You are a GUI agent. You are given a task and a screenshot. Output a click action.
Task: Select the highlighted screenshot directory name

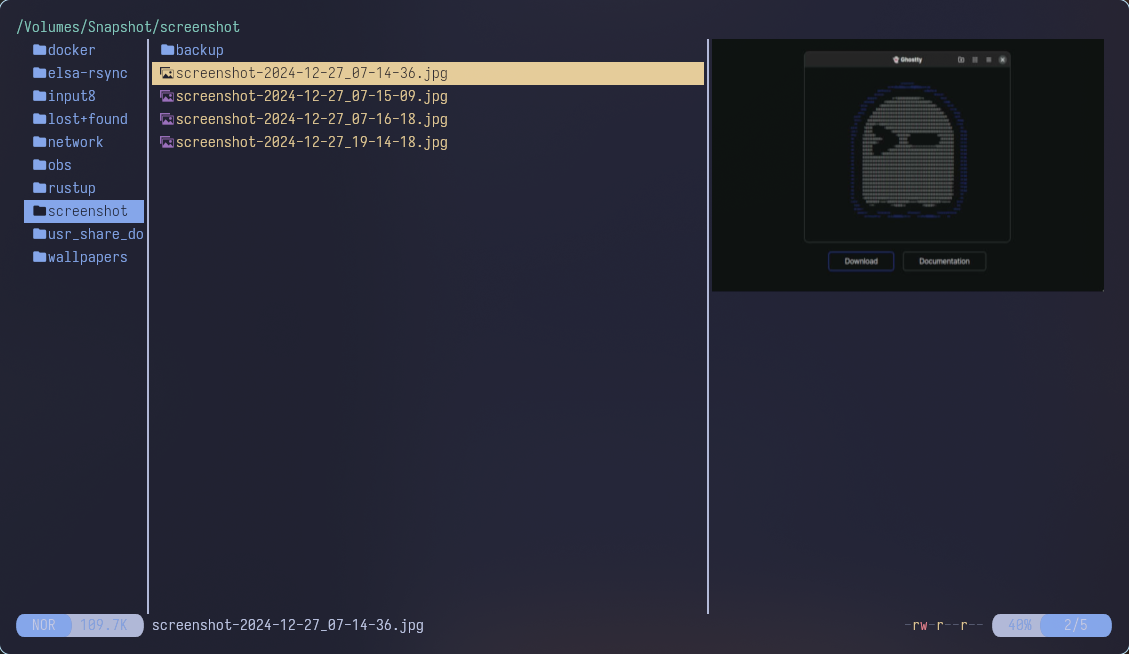pyautogui.click(x=88, y=211)
